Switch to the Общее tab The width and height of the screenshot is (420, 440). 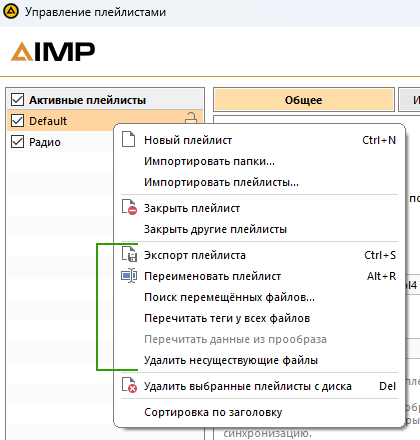tap(304, 100)
